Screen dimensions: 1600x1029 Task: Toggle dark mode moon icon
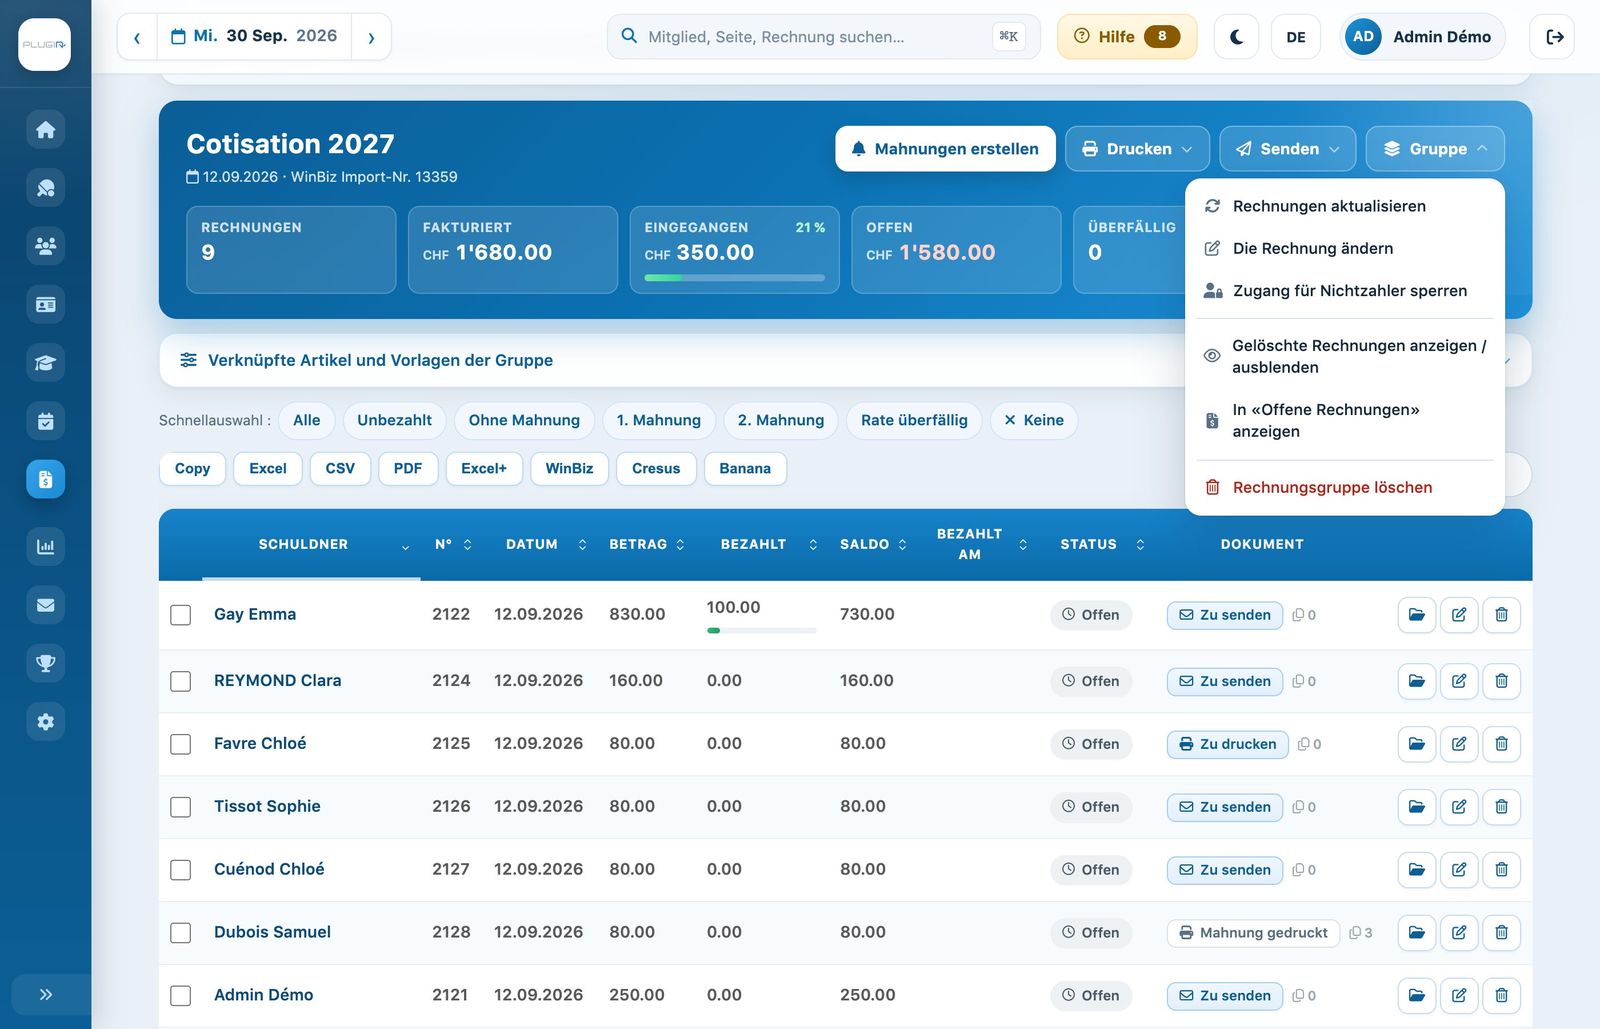[1236, 37]
